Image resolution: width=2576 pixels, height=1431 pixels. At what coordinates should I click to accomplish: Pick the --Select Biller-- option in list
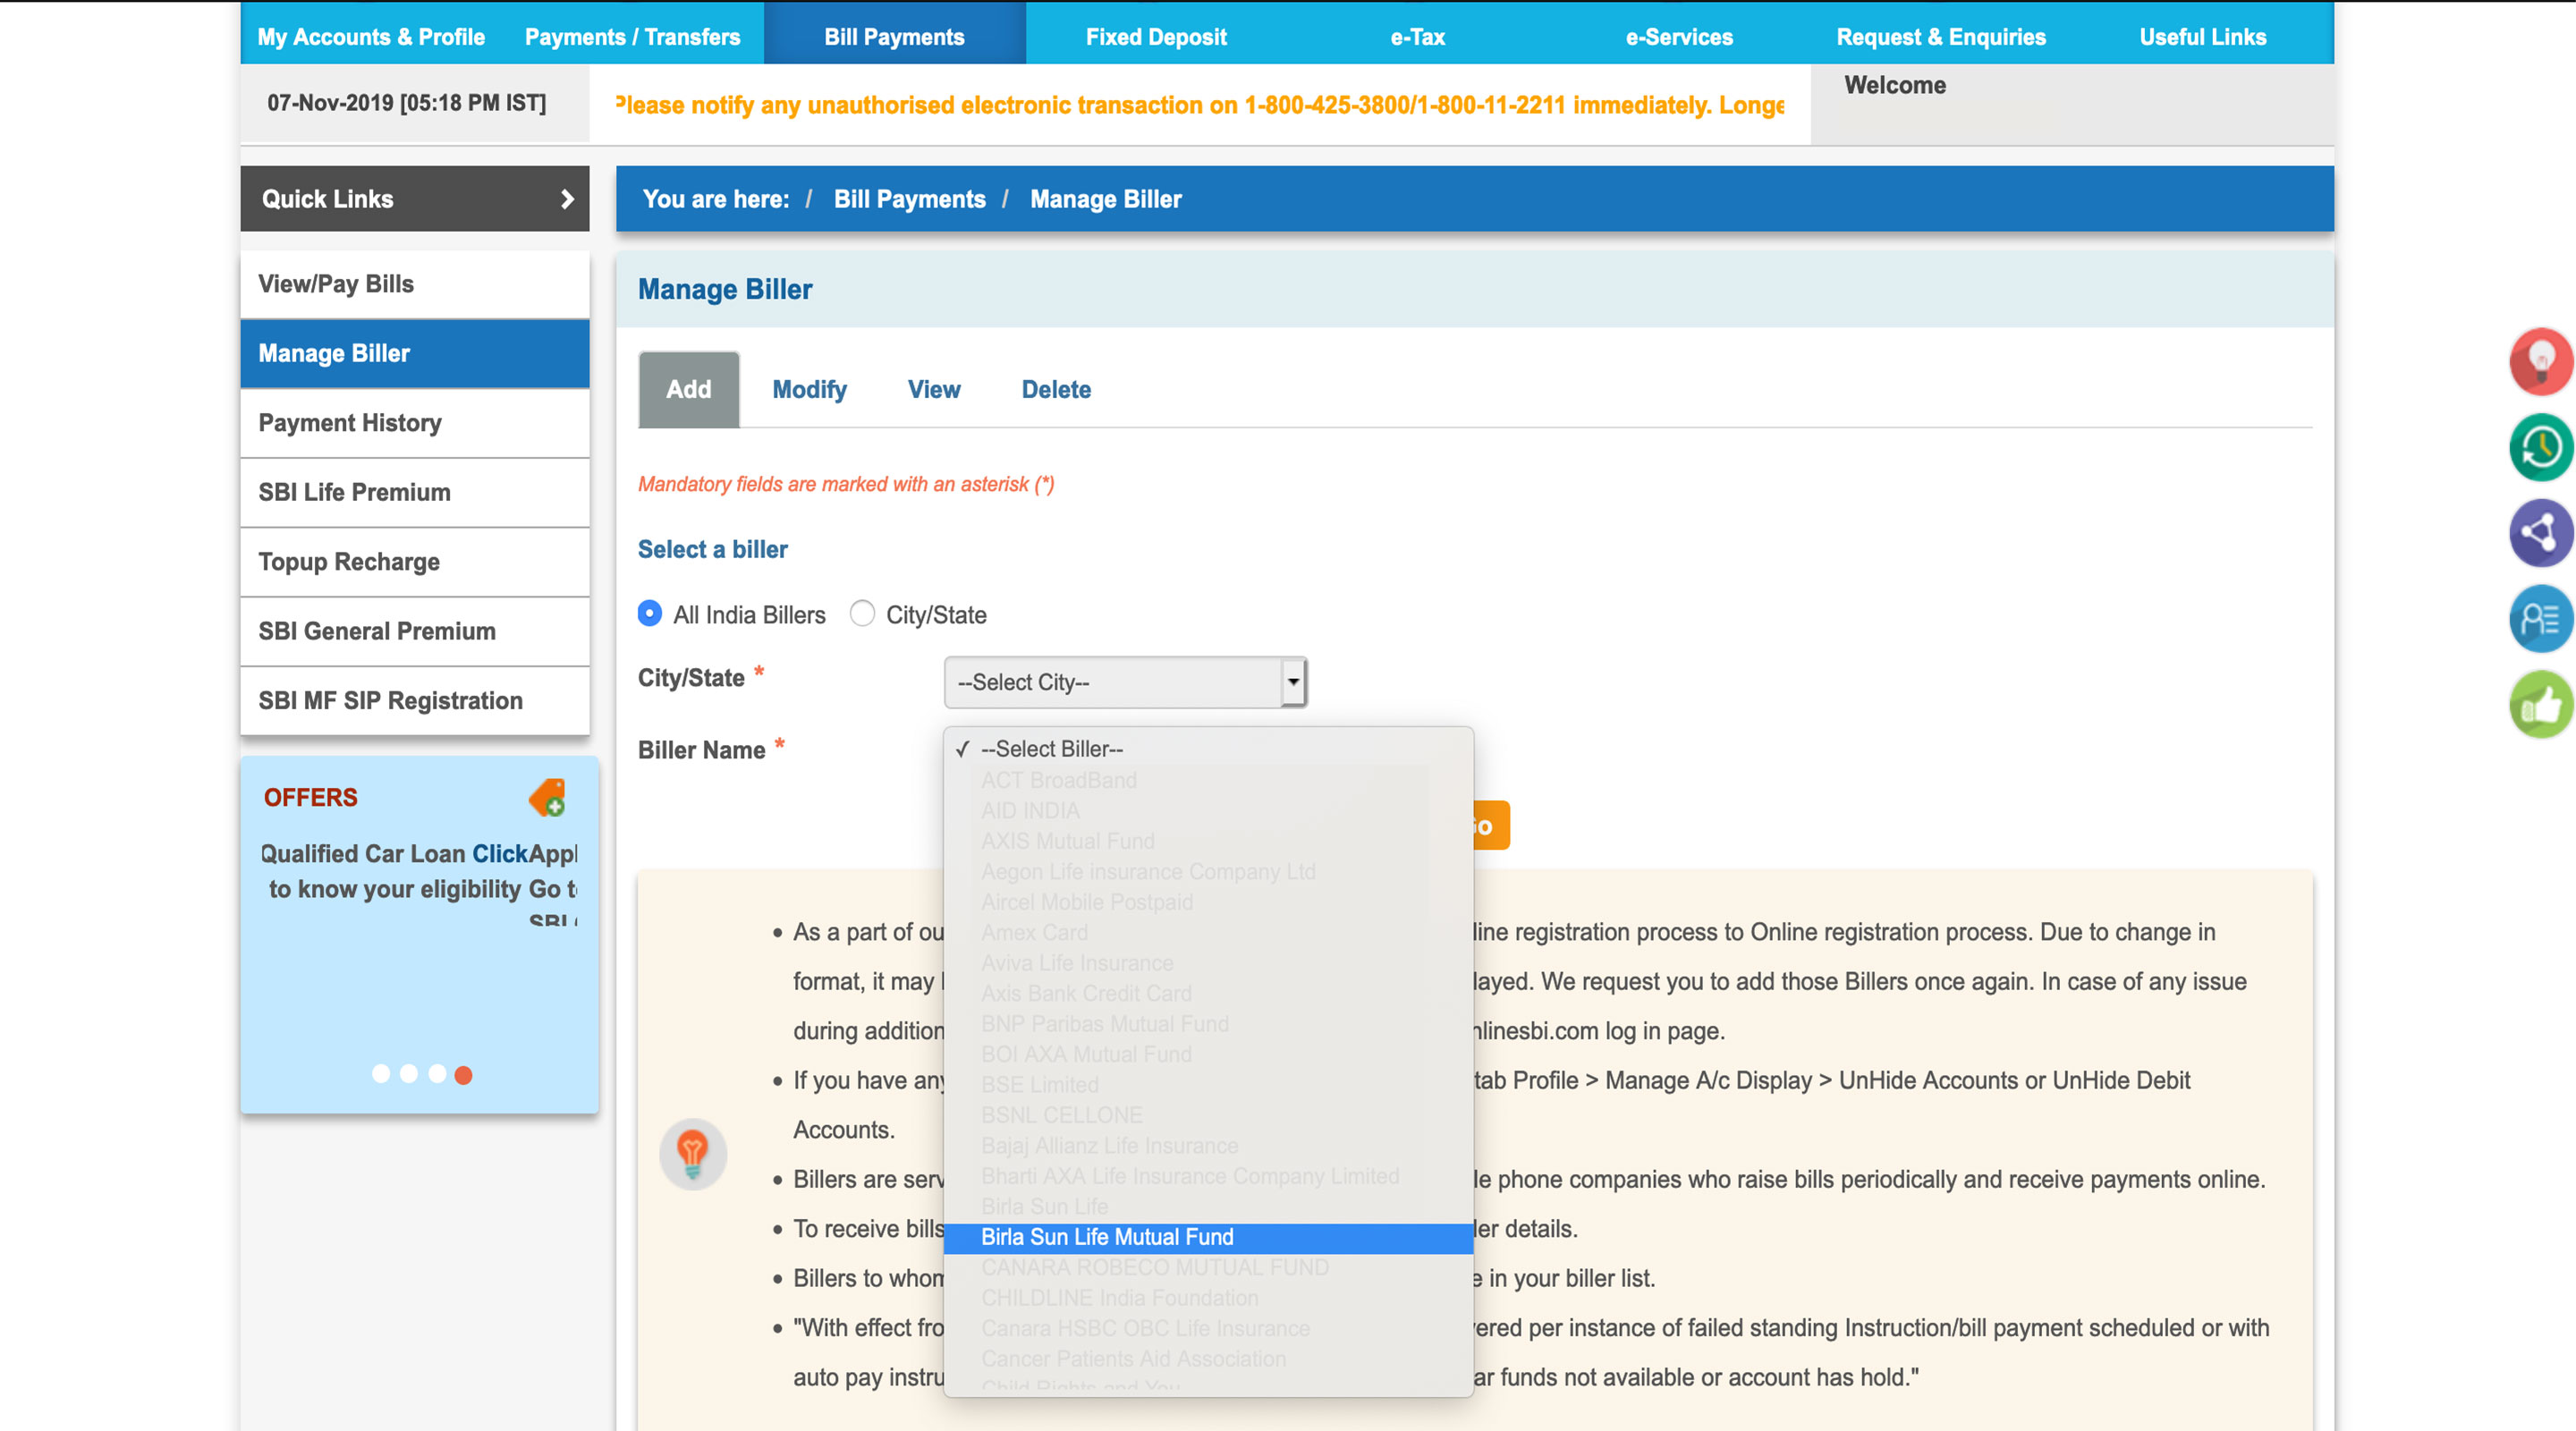click(x=1051, y=749)
